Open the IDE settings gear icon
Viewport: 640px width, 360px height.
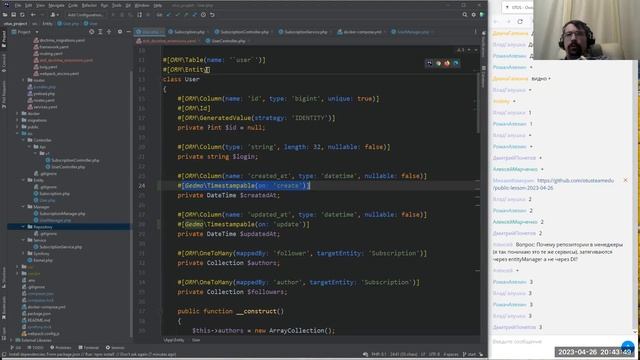(x=473, y=15)
